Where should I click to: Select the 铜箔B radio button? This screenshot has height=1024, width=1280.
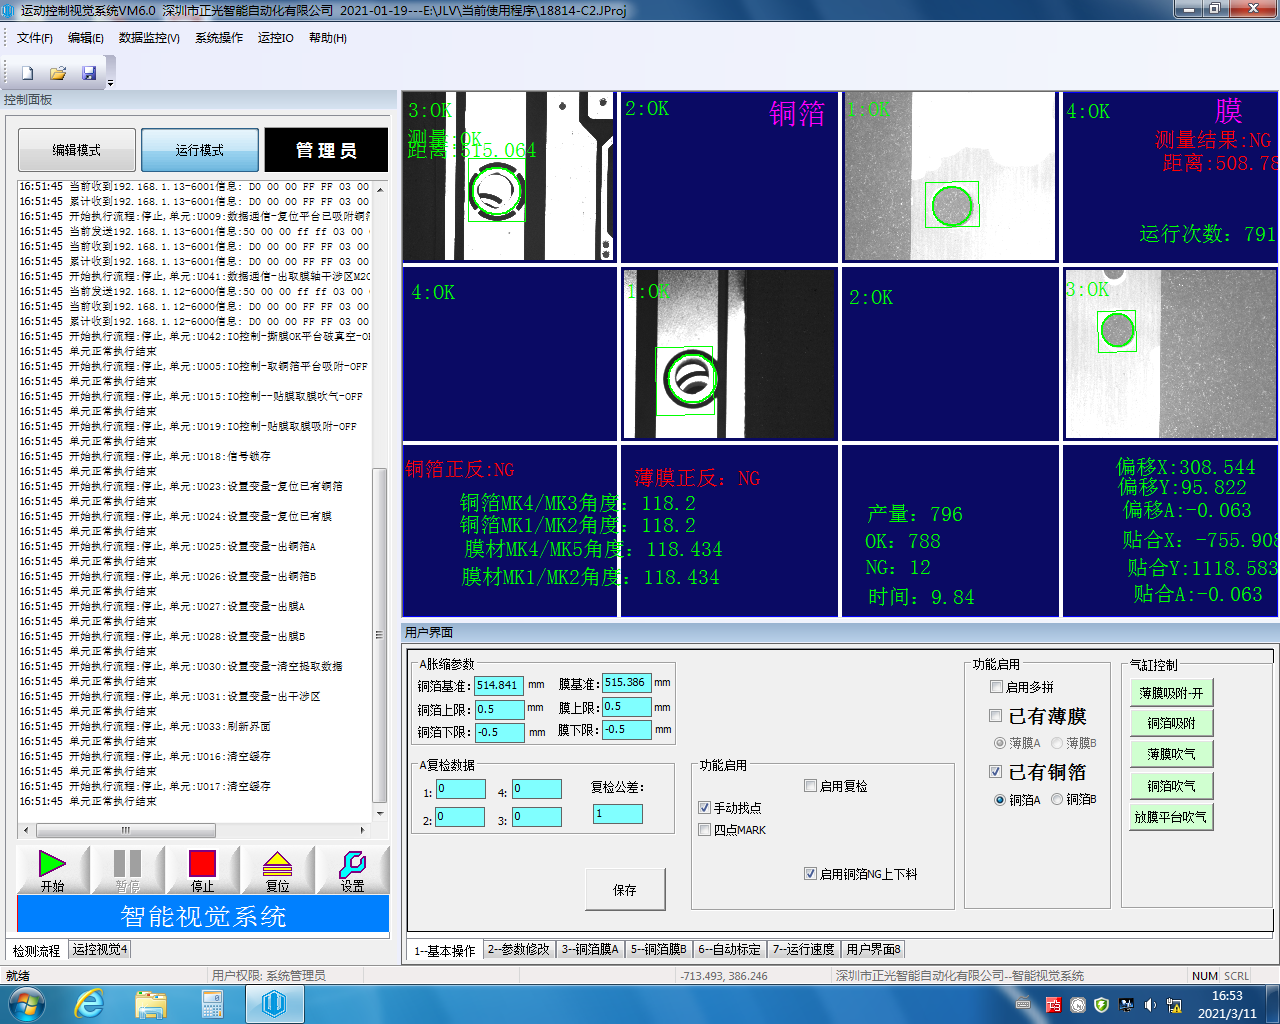tap(1057, 800)
